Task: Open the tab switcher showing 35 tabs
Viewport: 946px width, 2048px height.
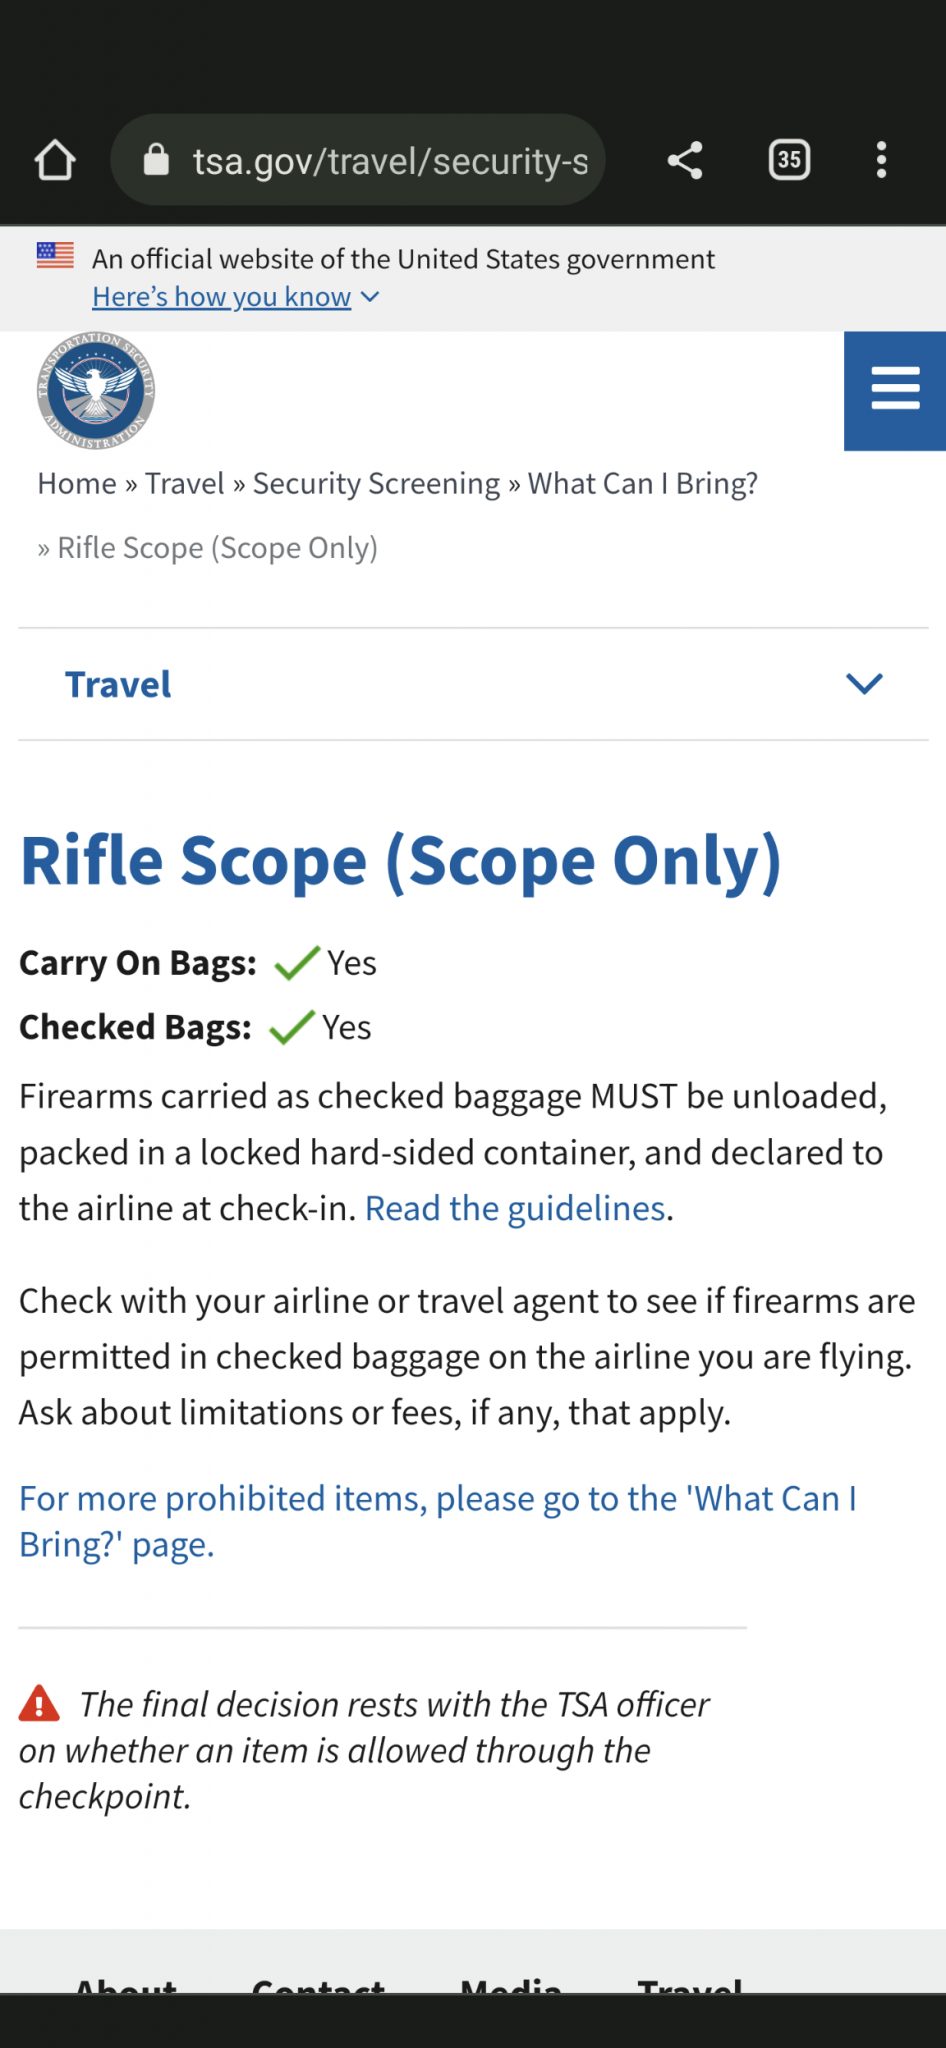Action: (x=789, y=160)
